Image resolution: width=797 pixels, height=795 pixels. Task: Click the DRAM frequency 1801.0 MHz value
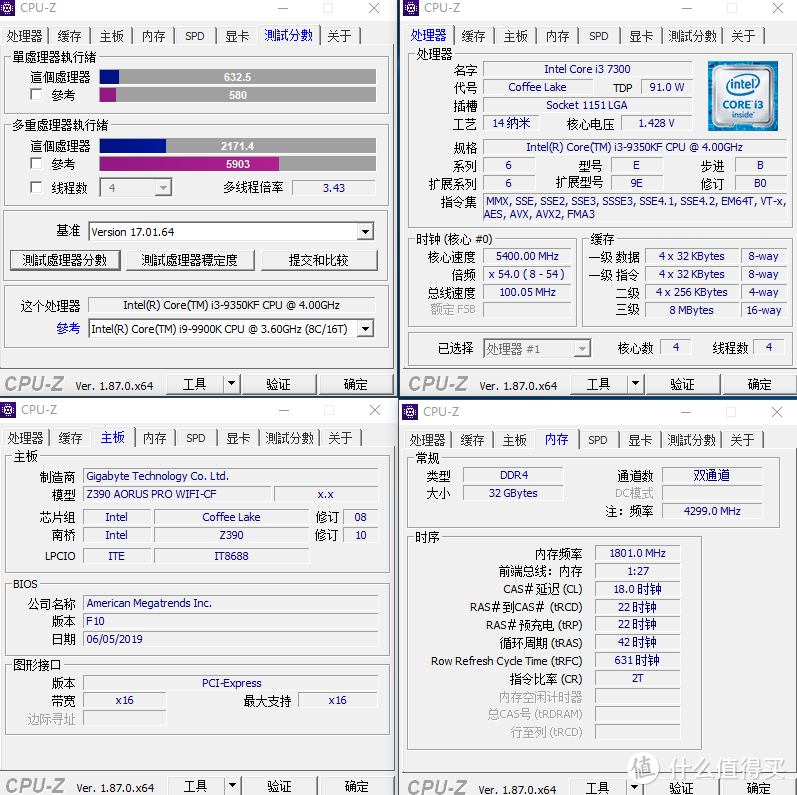pos(637,553)
